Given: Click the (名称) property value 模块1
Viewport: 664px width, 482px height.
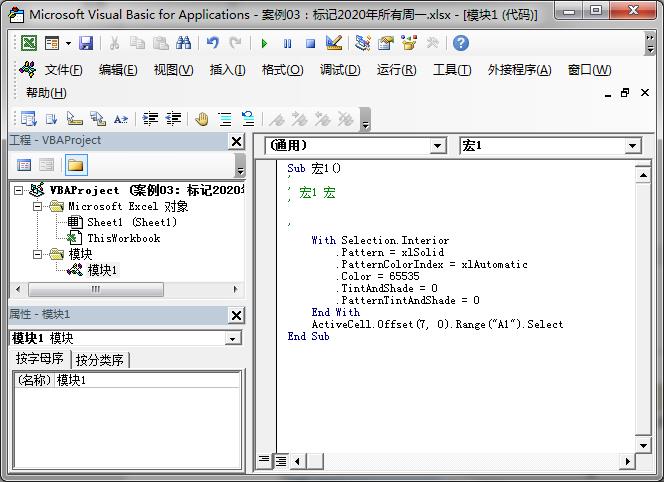Looking at the screenshot, I should point(147,380).
